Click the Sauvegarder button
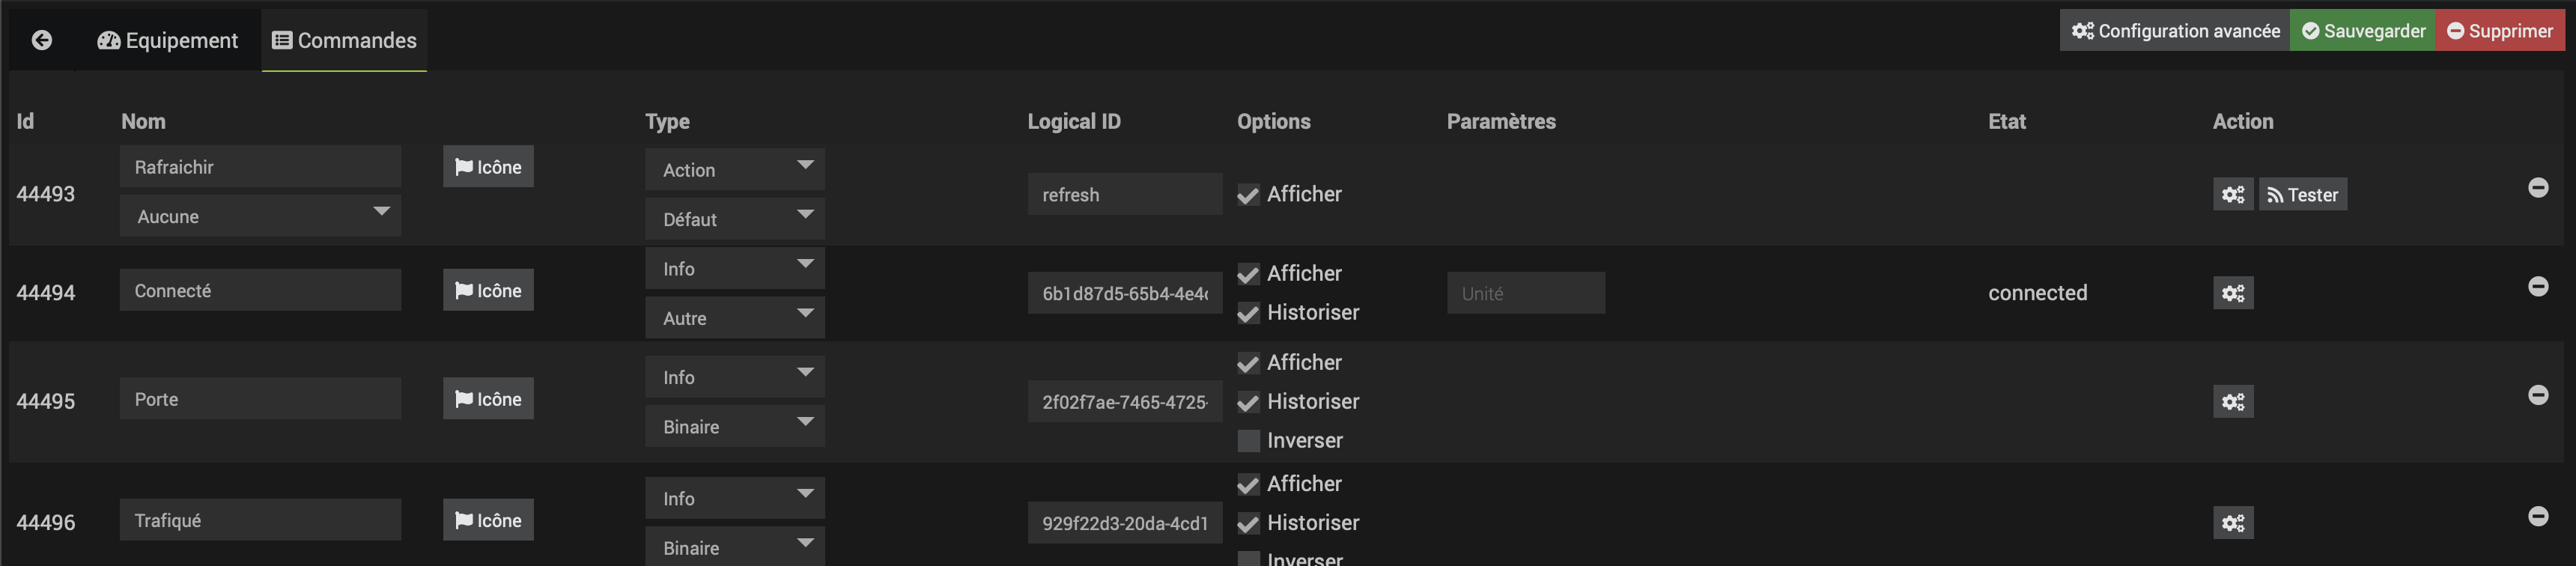Viewport: 2576px width, 566px height. (2362, 31)
